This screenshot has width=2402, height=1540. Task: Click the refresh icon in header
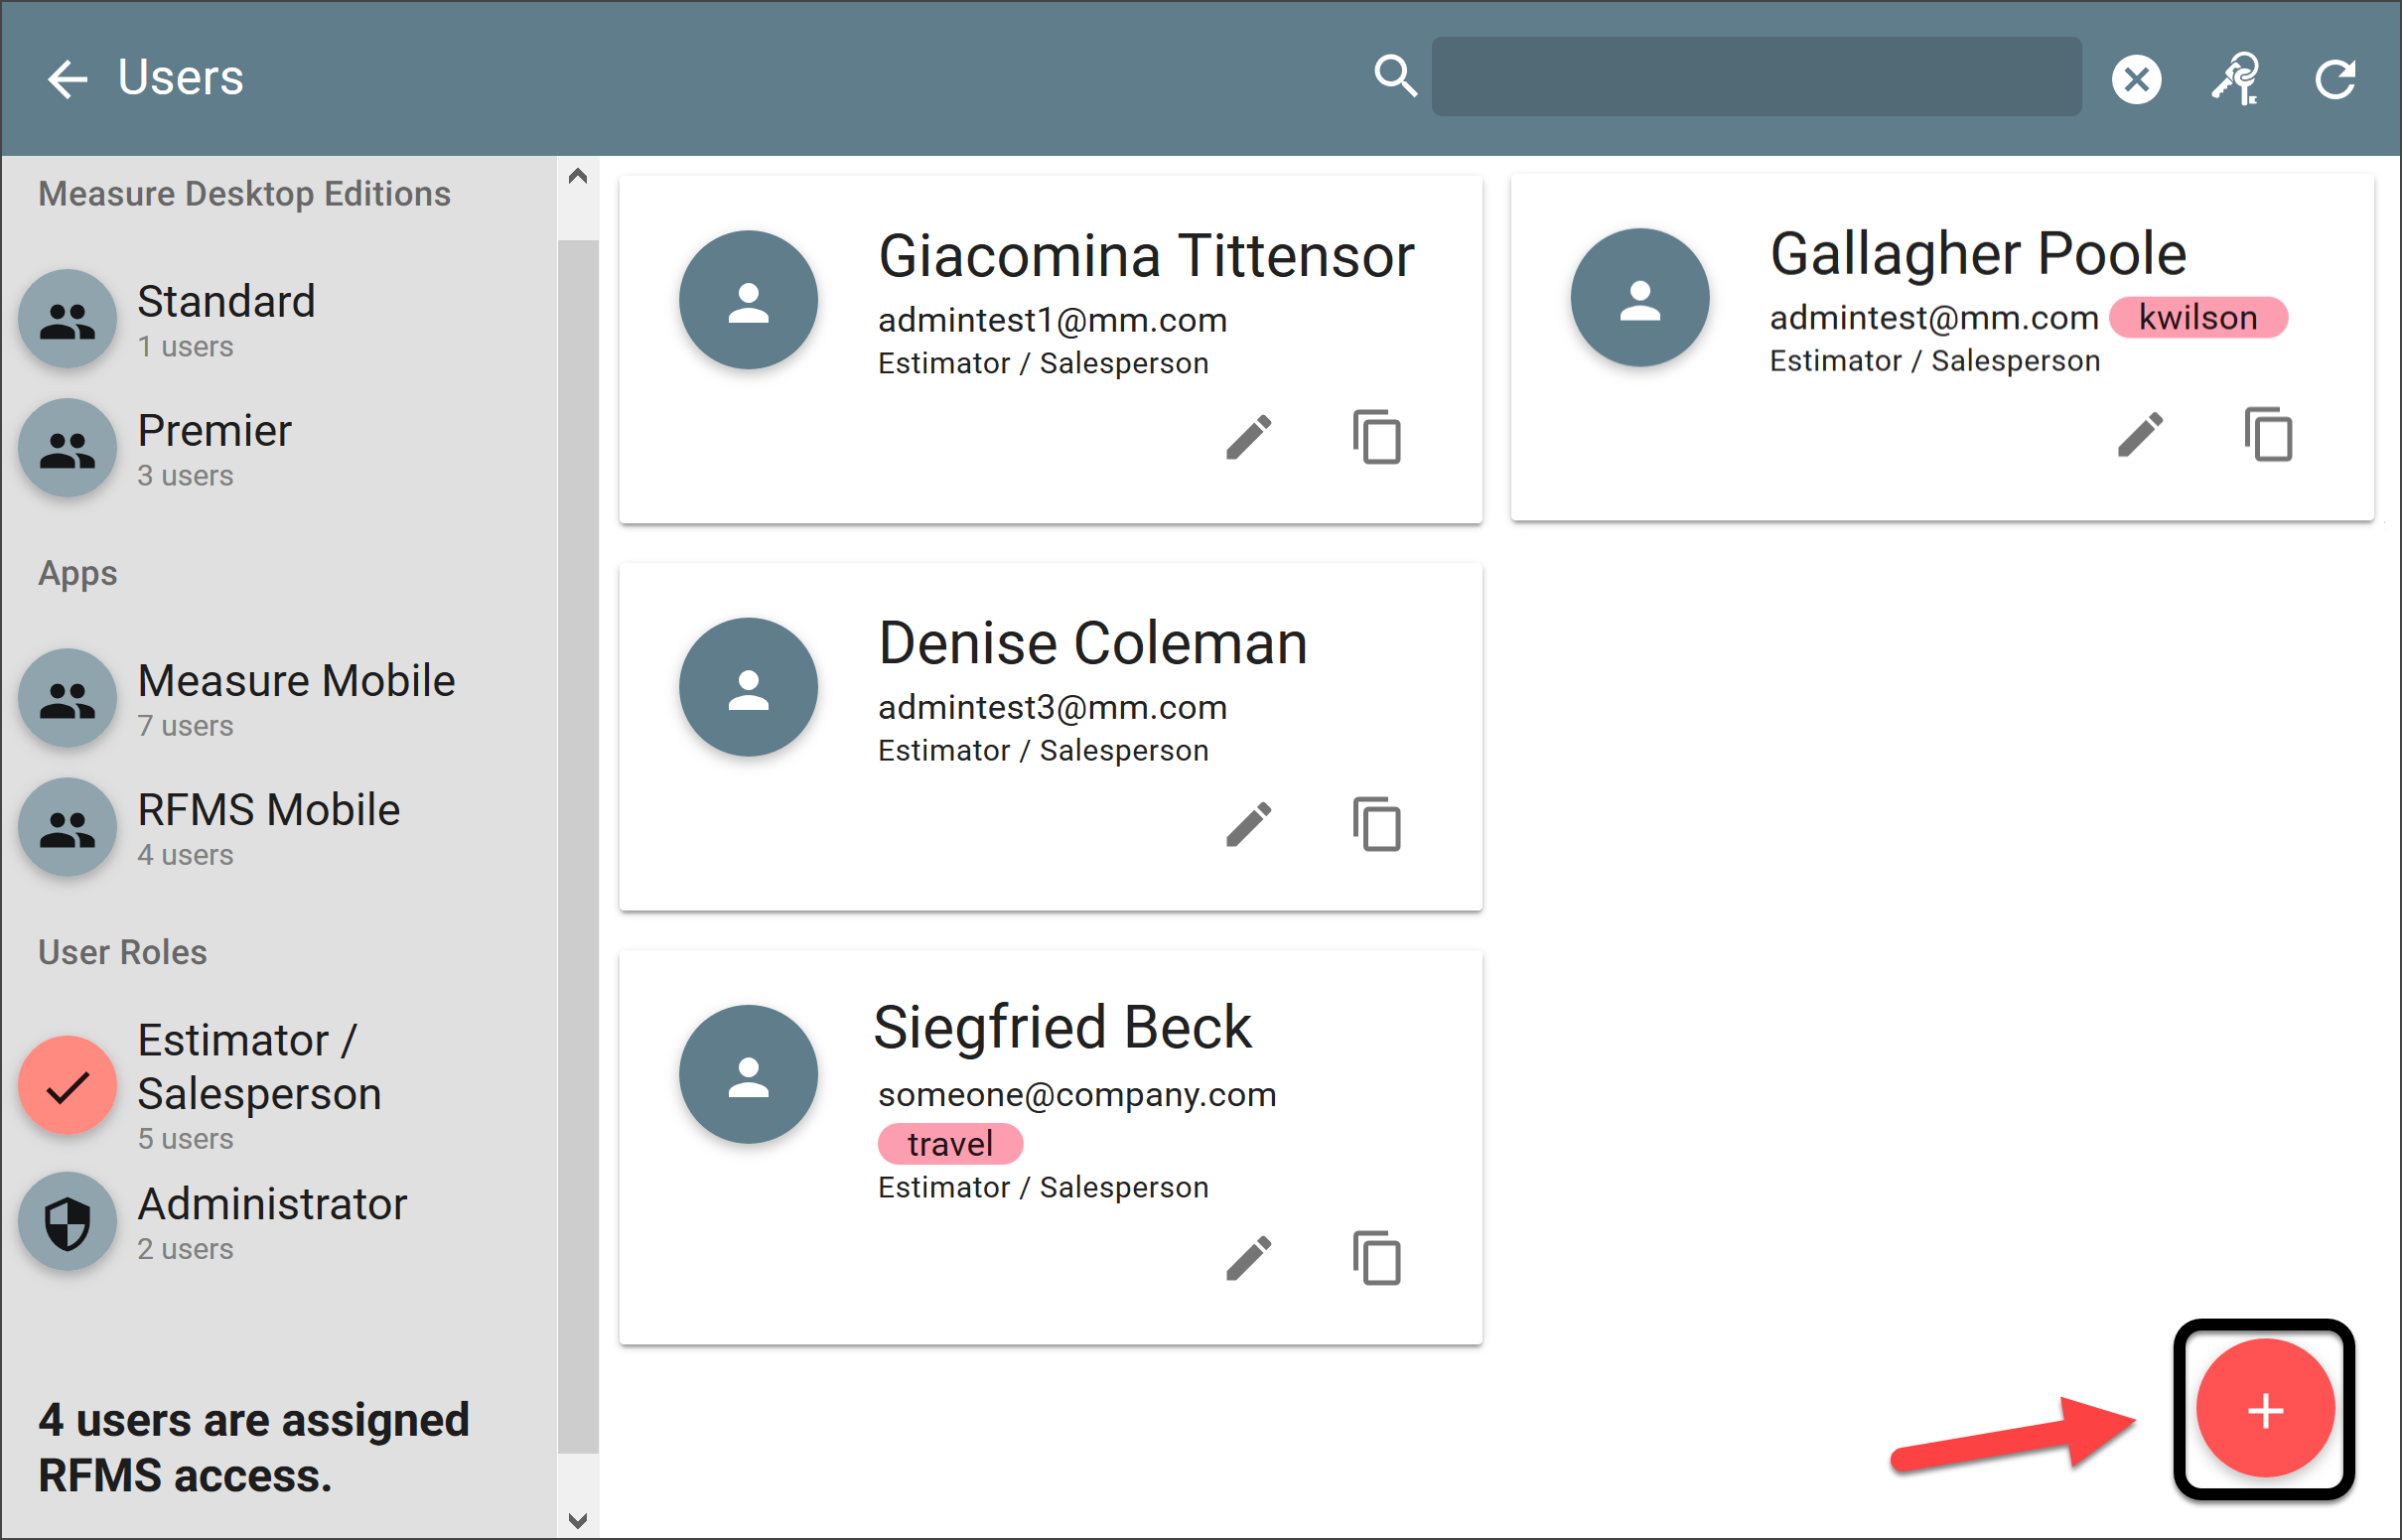click(2336, 78)
